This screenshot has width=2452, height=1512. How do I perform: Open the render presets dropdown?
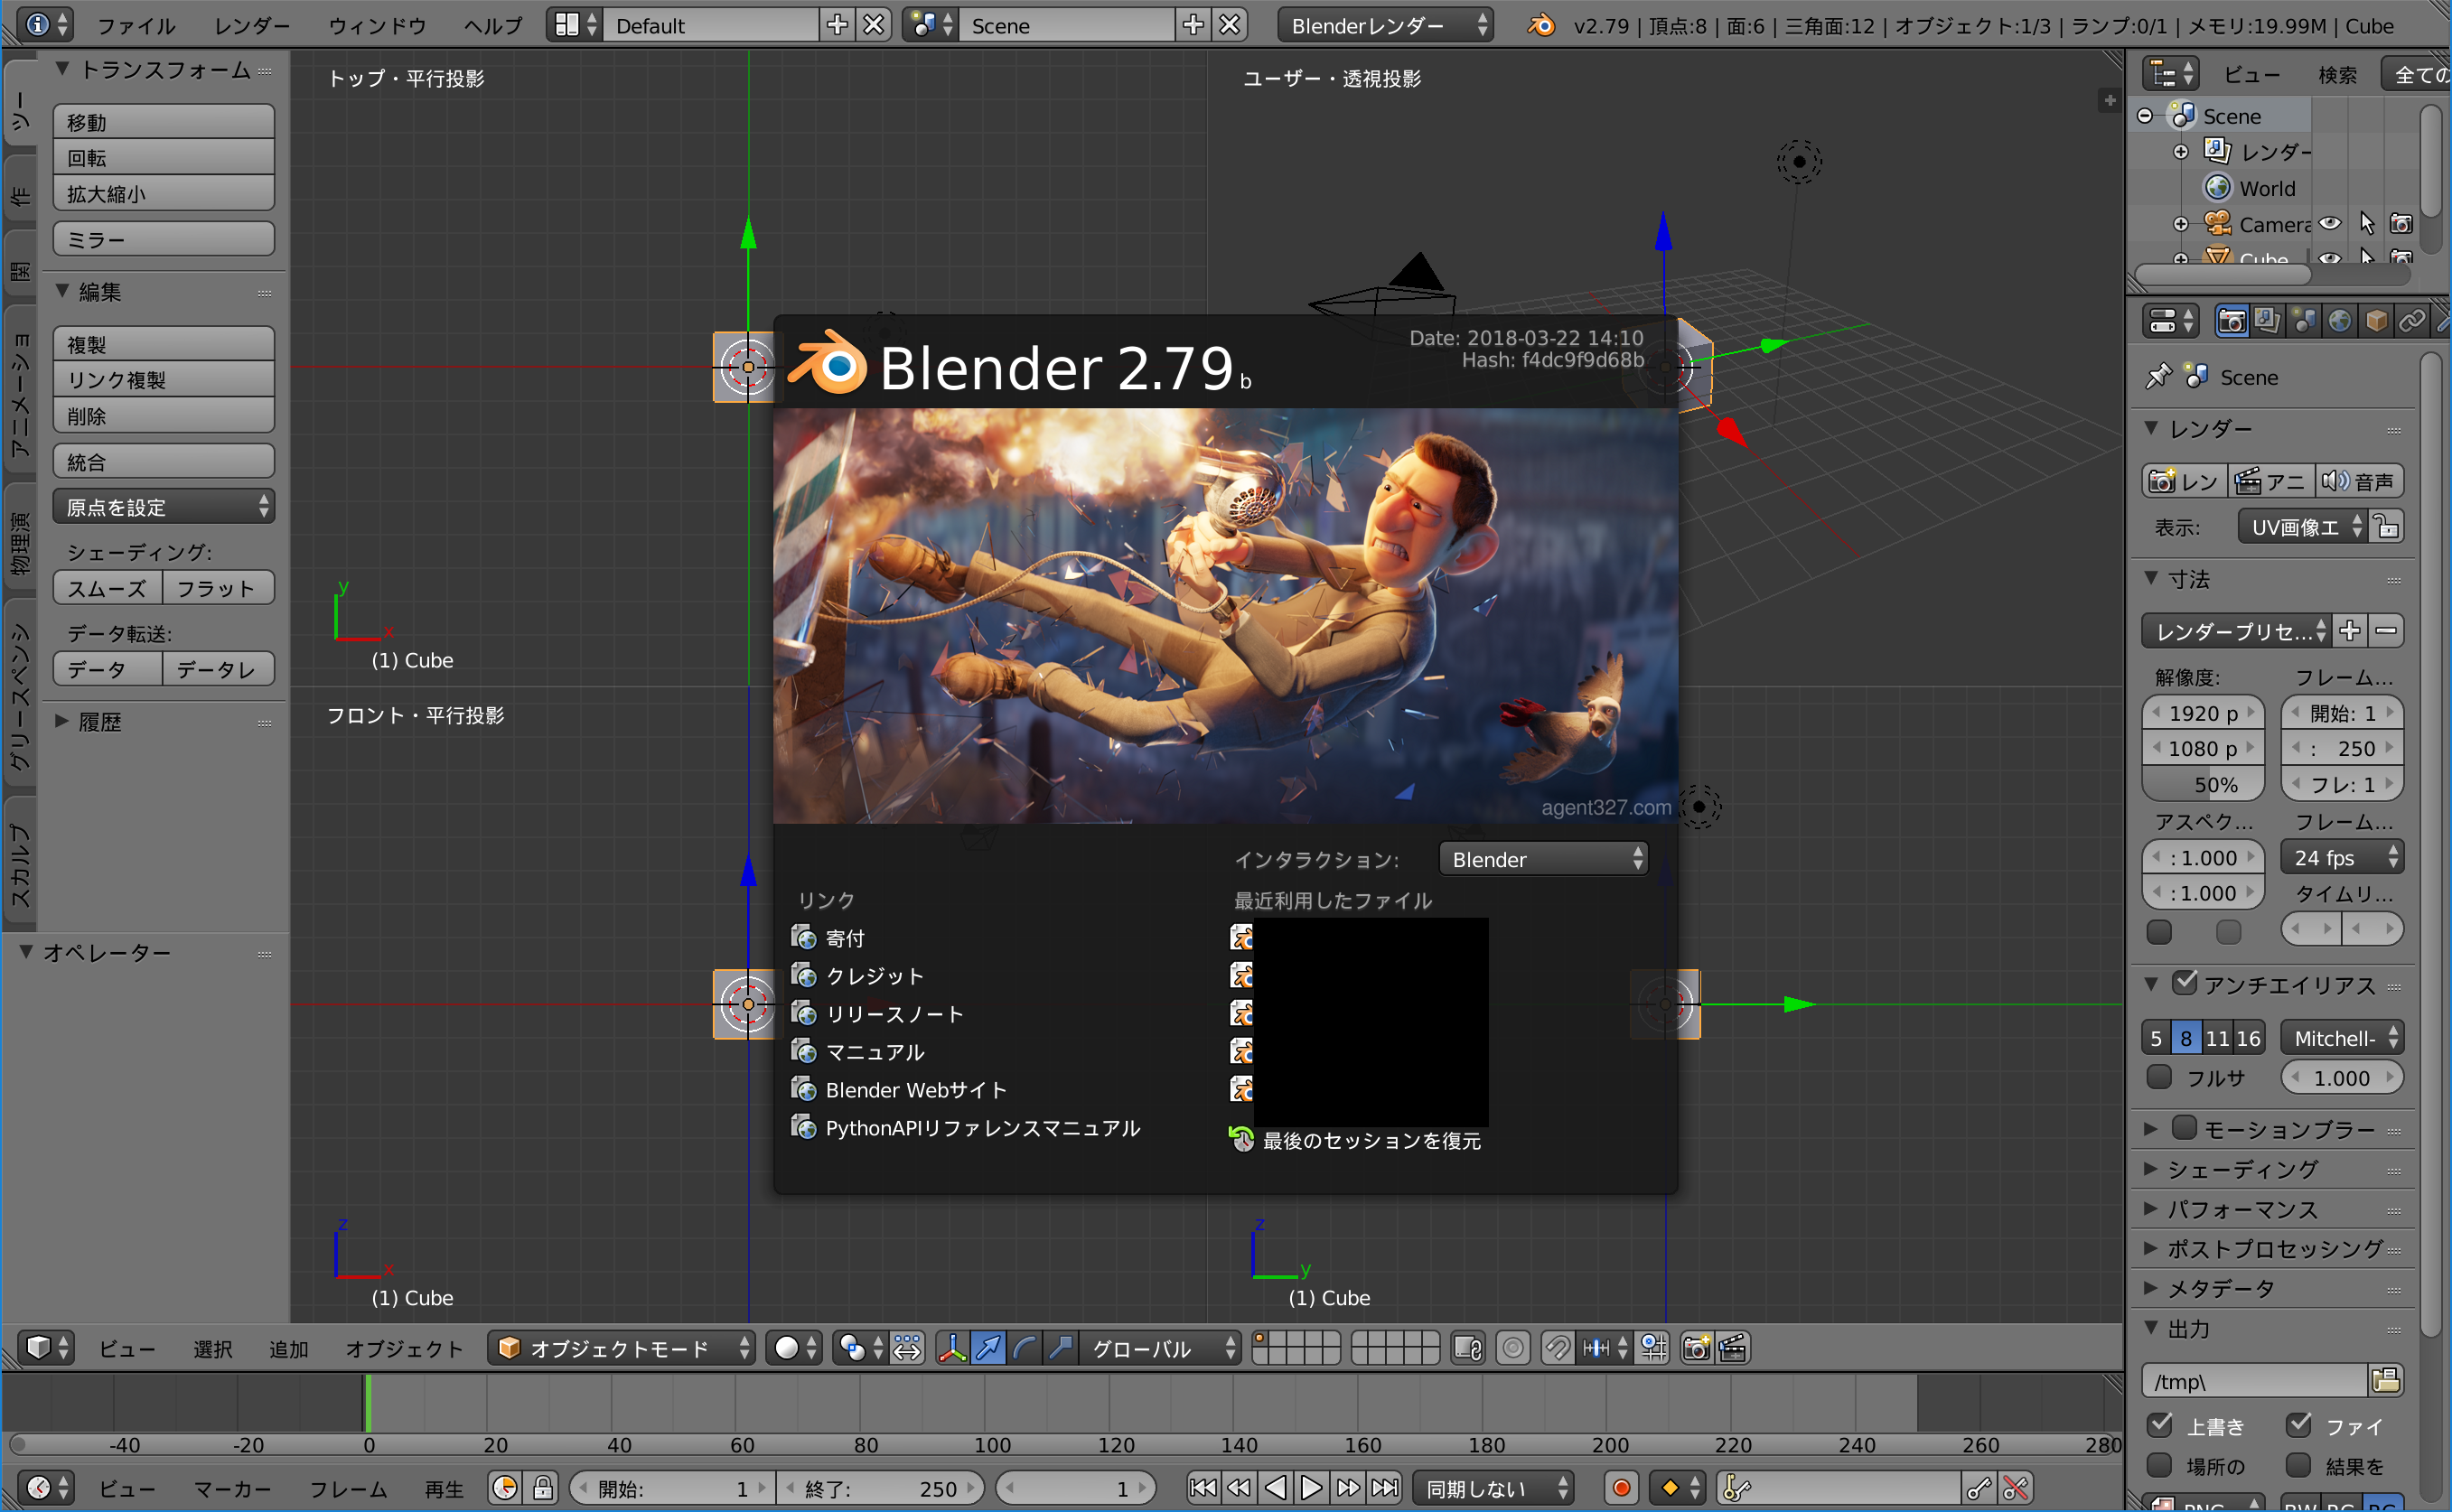[2236, 631]
